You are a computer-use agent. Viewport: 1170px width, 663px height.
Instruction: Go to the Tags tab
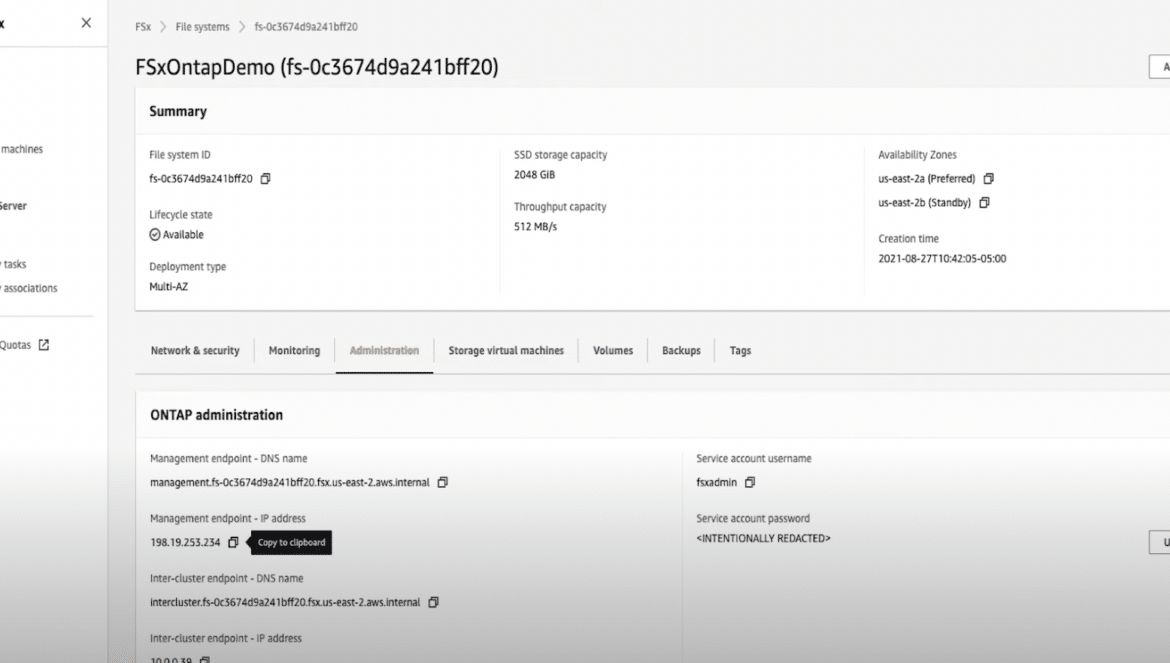[740, 351]
